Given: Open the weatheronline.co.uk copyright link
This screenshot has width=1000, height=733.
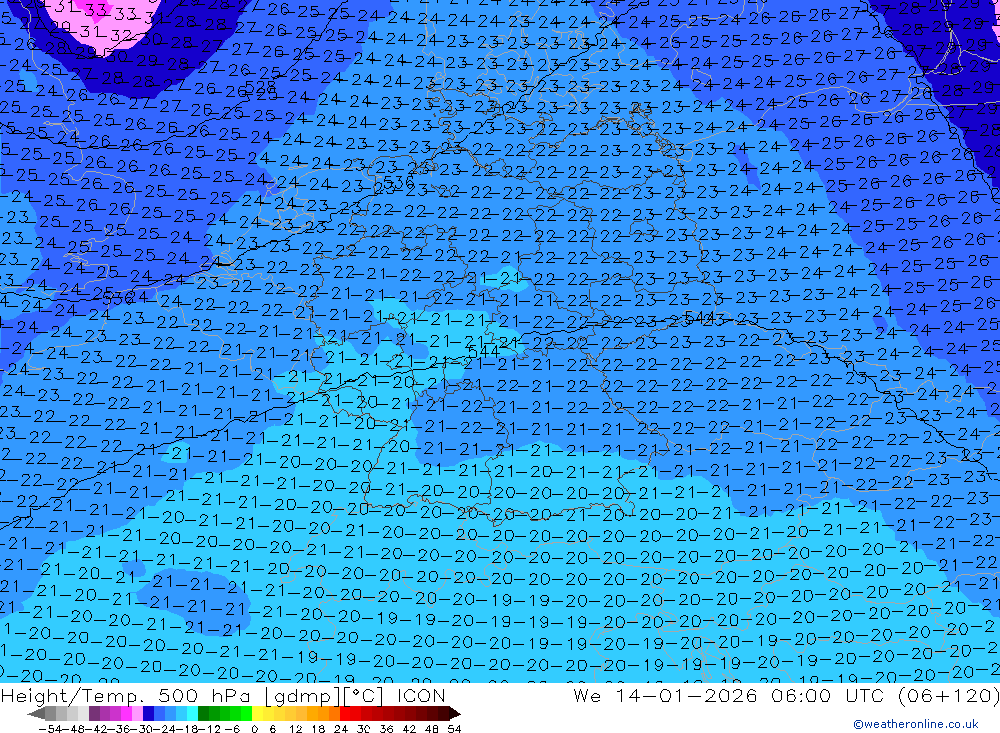Looking at the screenshot, I should (916, 723).
